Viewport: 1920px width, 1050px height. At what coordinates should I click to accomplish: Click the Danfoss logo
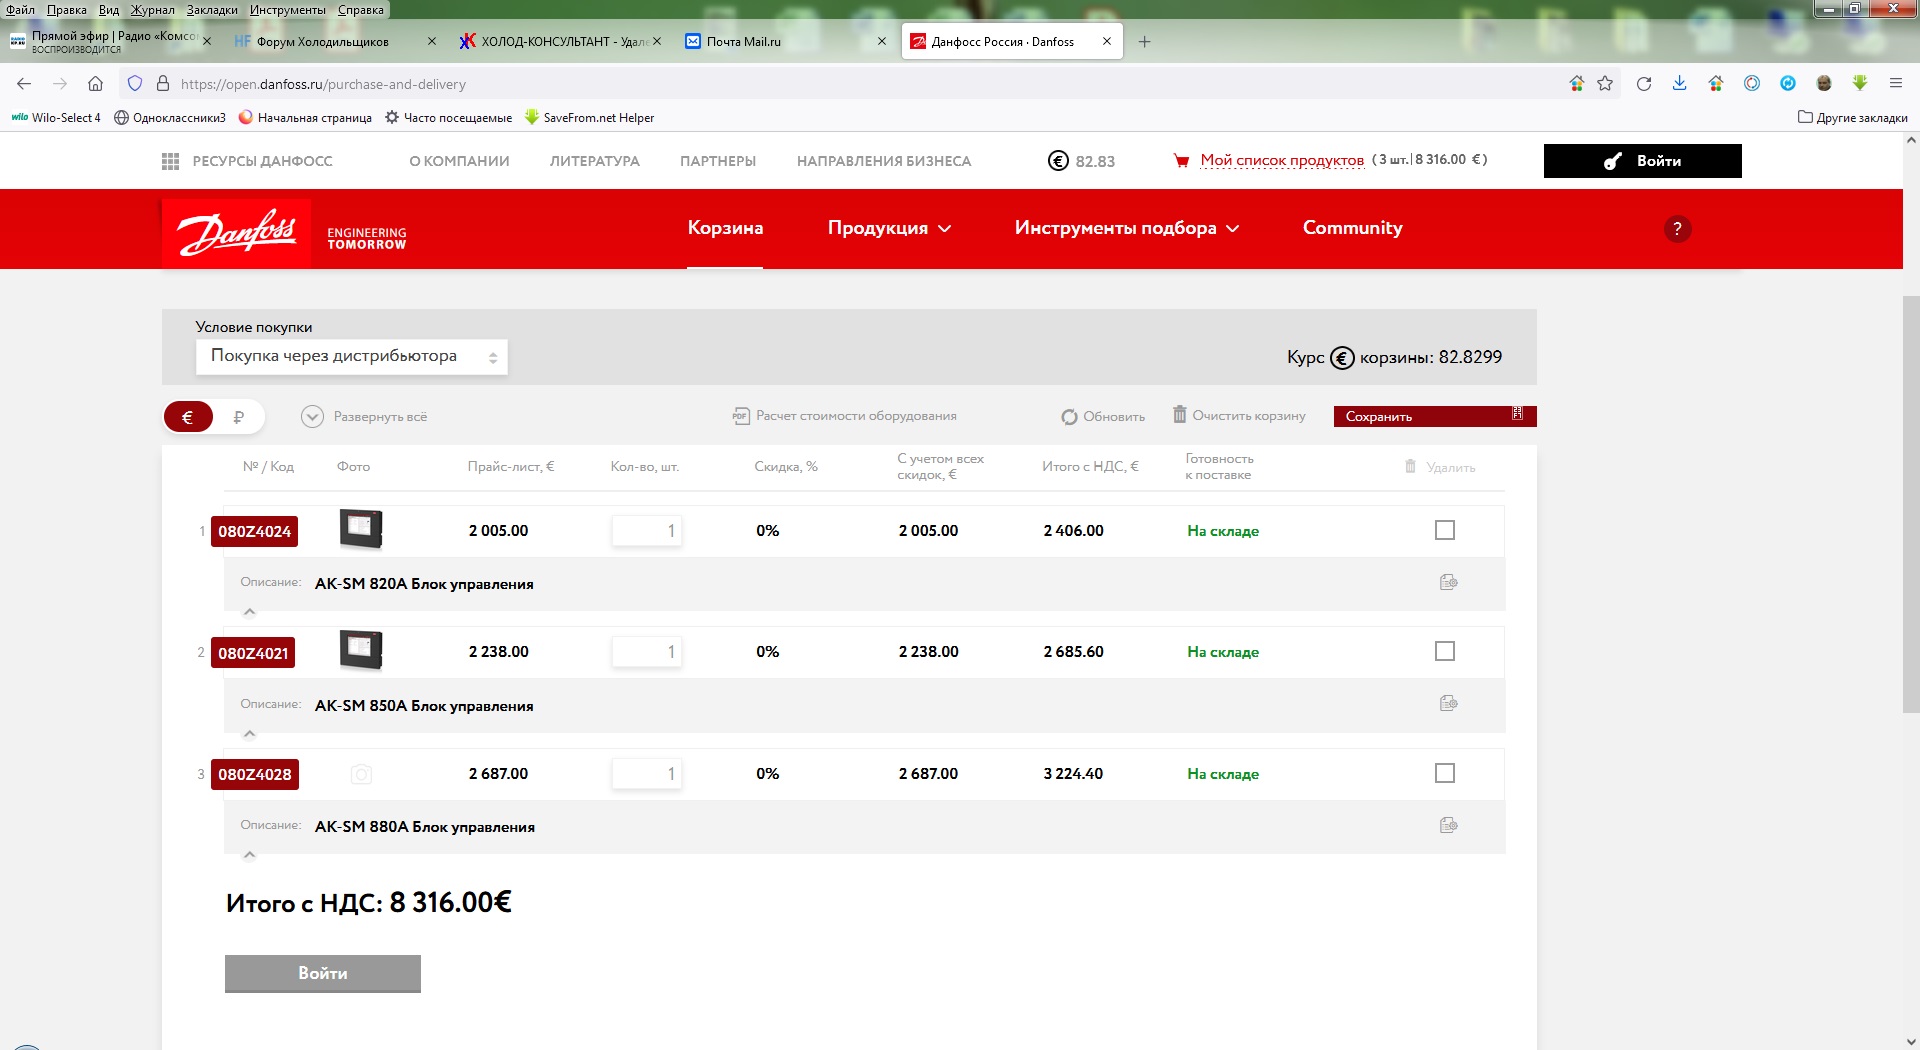pos(237,233)
